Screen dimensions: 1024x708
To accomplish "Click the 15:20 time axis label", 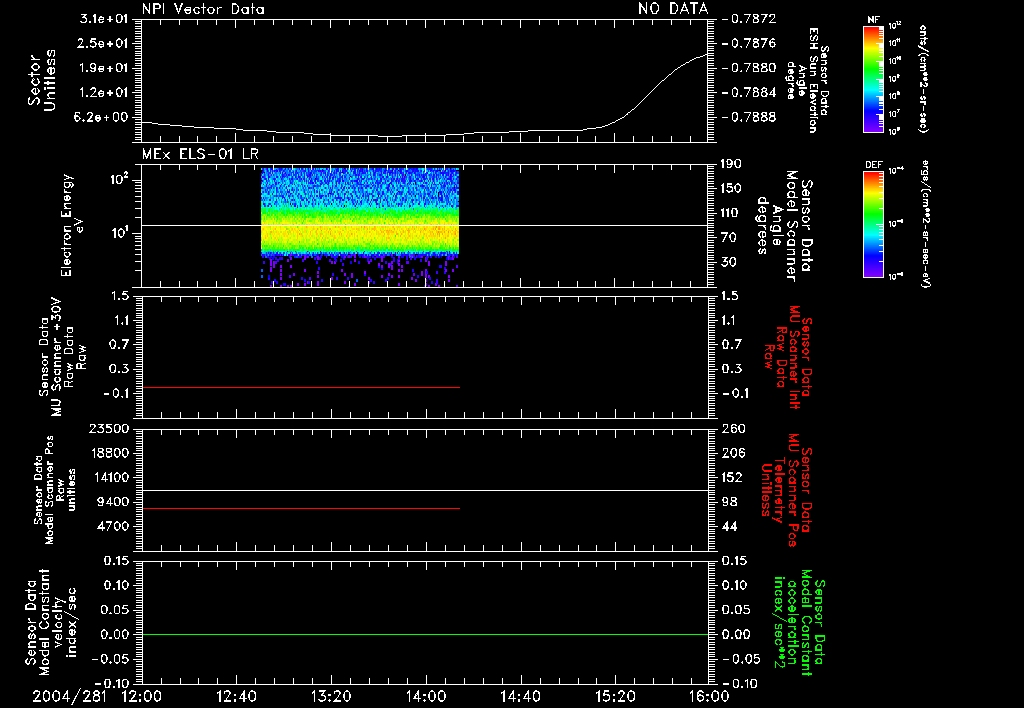I will pyautogui.click(x=615, y=696).
